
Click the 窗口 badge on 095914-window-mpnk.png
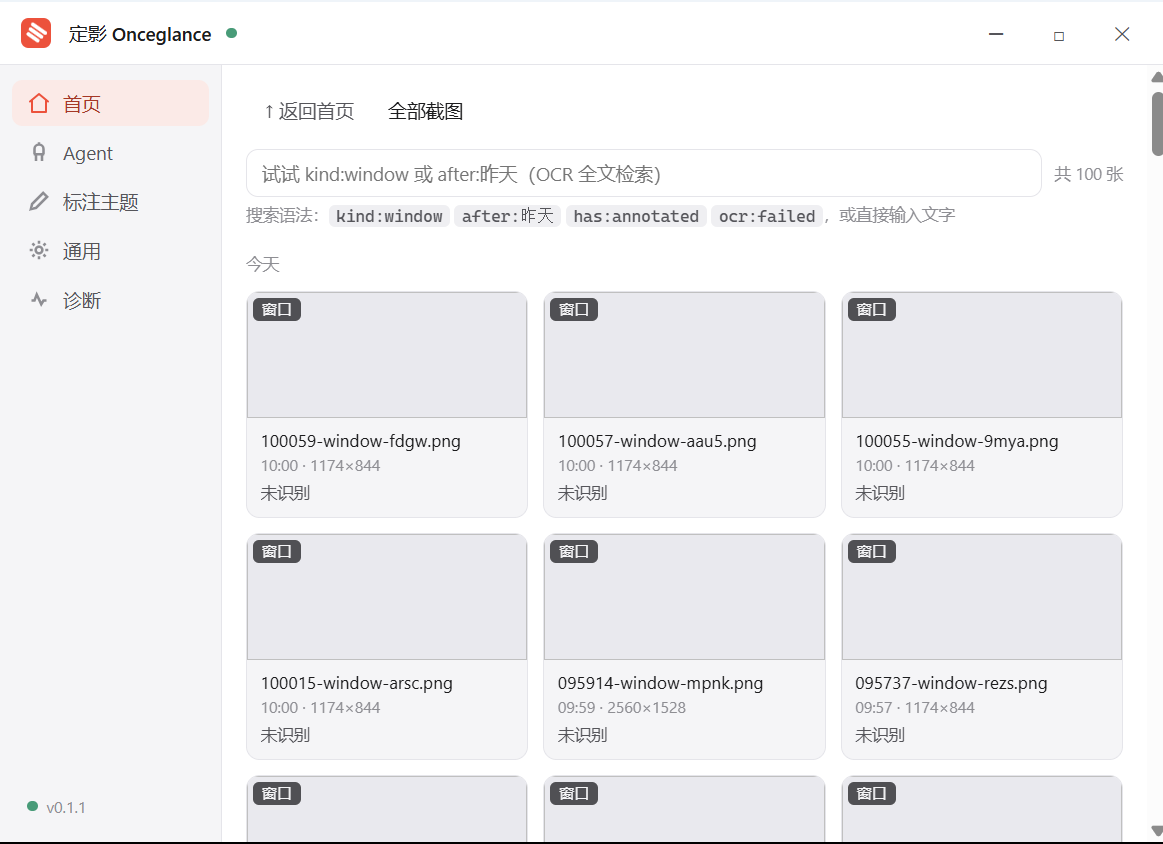tap(574, 552)
